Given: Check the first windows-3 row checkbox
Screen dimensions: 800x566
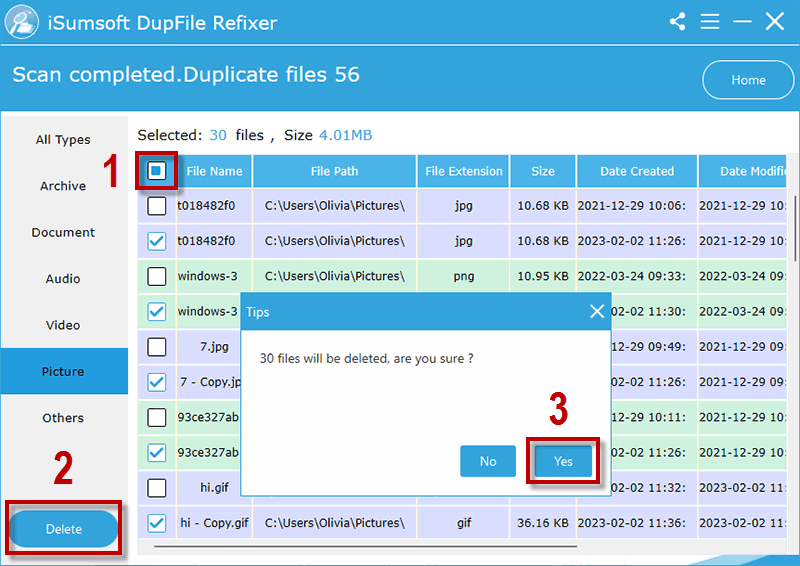Looking at the screenshot, I should [157, 276].
